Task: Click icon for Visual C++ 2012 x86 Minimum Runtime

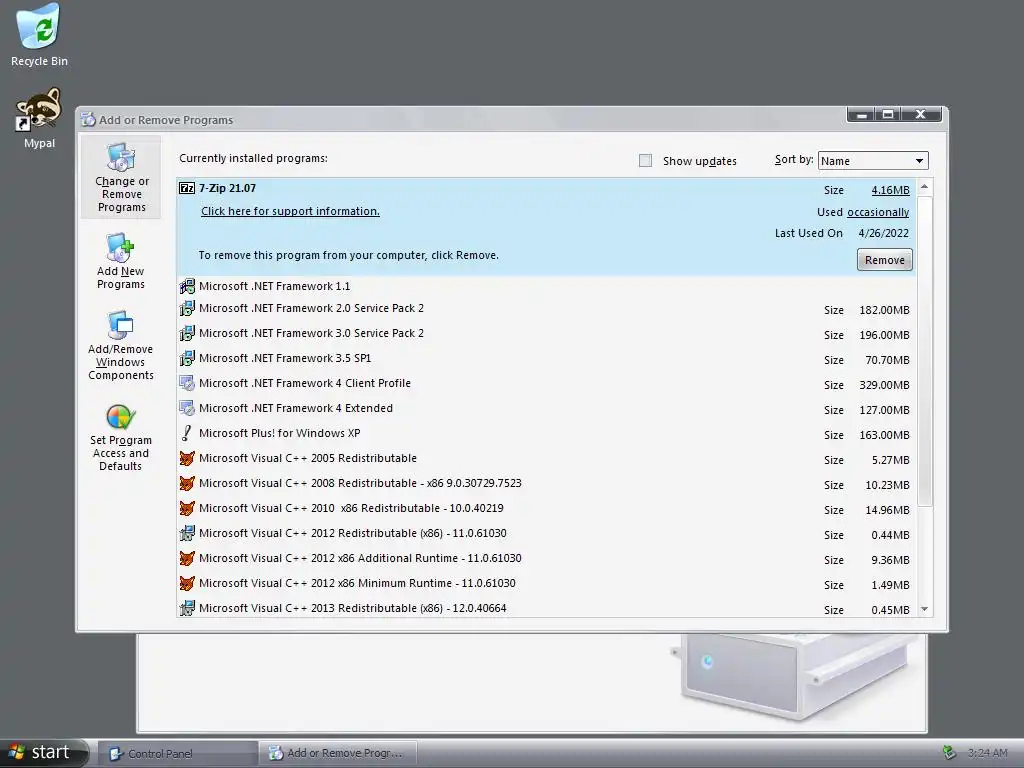Action: point(187,583)
